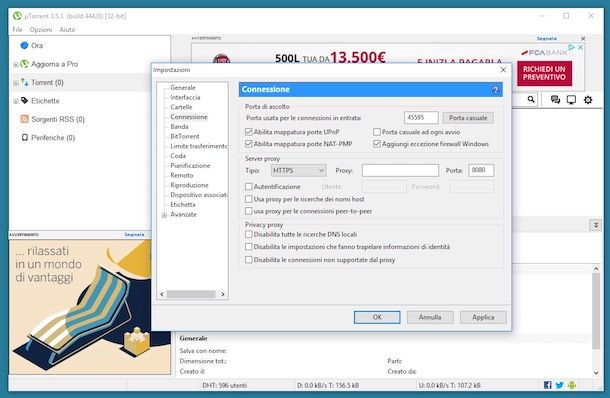Image resolution: width=610 pixels, height=398 pixels.
Task: Check usa proxy per le connessioni peer-to-peer
Action: pyautogui.click(x=249, y=211)
